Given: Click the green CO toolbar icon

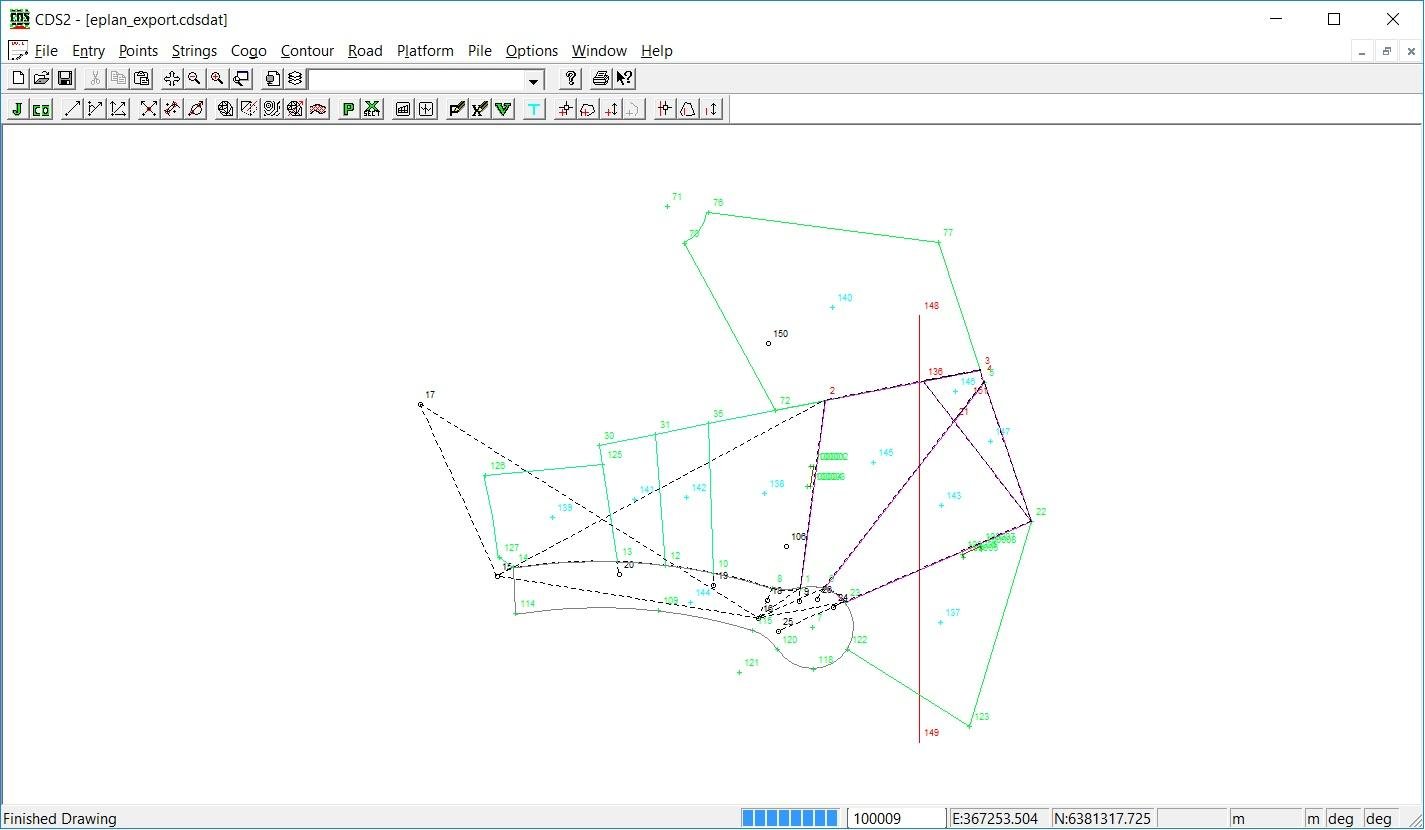Looking at the screenshot, I should point(41,109).
